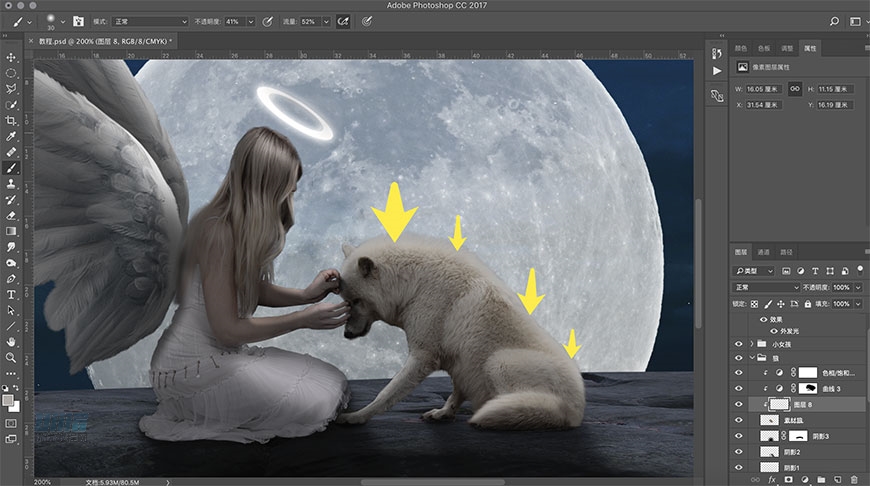Select the Eraser tool
The image size is (870, 486).
click(11, 215)
